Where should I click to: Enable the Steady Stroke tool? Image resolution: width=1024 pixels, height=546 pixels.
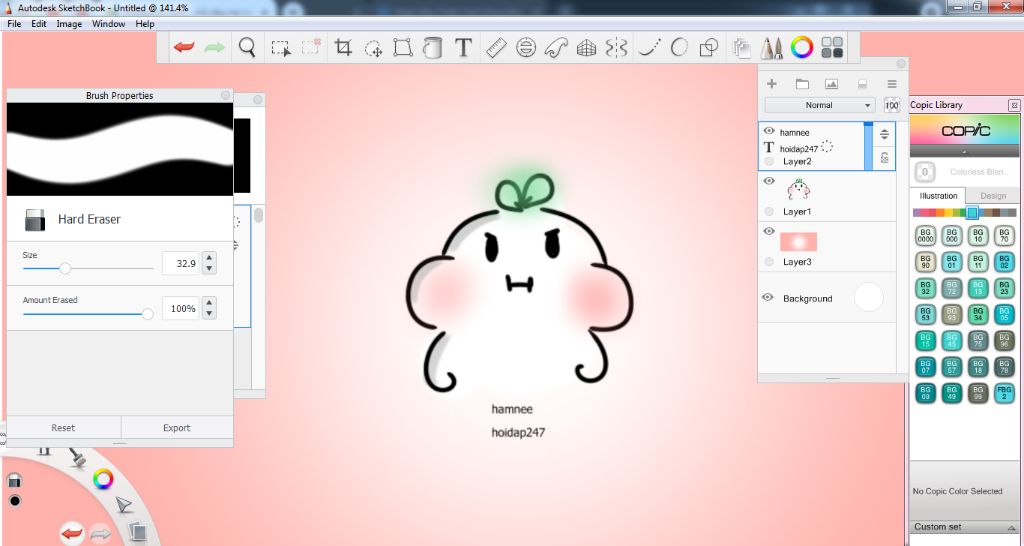pyautogui.click(x=648, y=48)
